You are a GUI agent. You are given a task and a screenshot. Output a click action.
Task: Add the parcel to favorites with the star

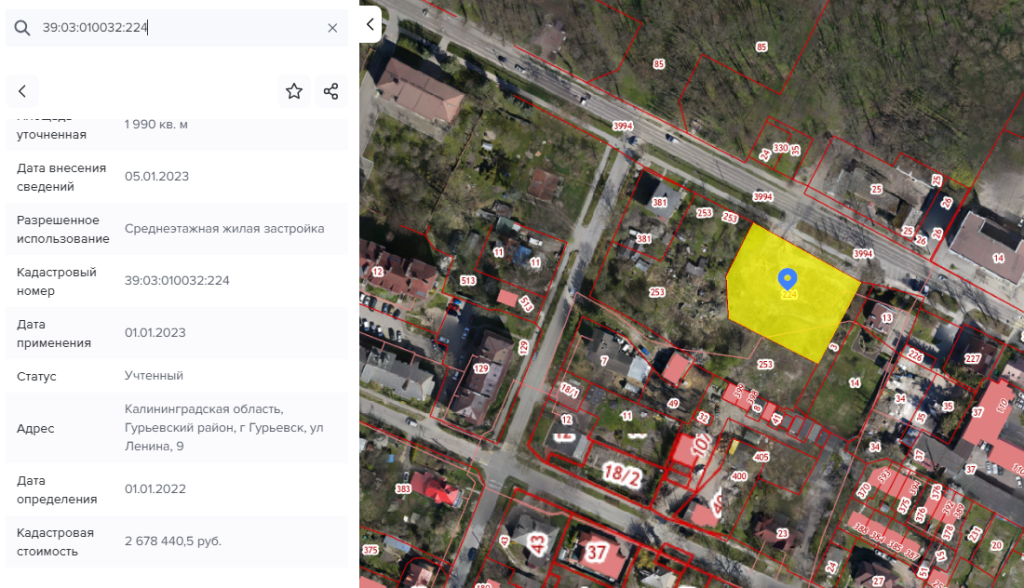pos(294,92)
